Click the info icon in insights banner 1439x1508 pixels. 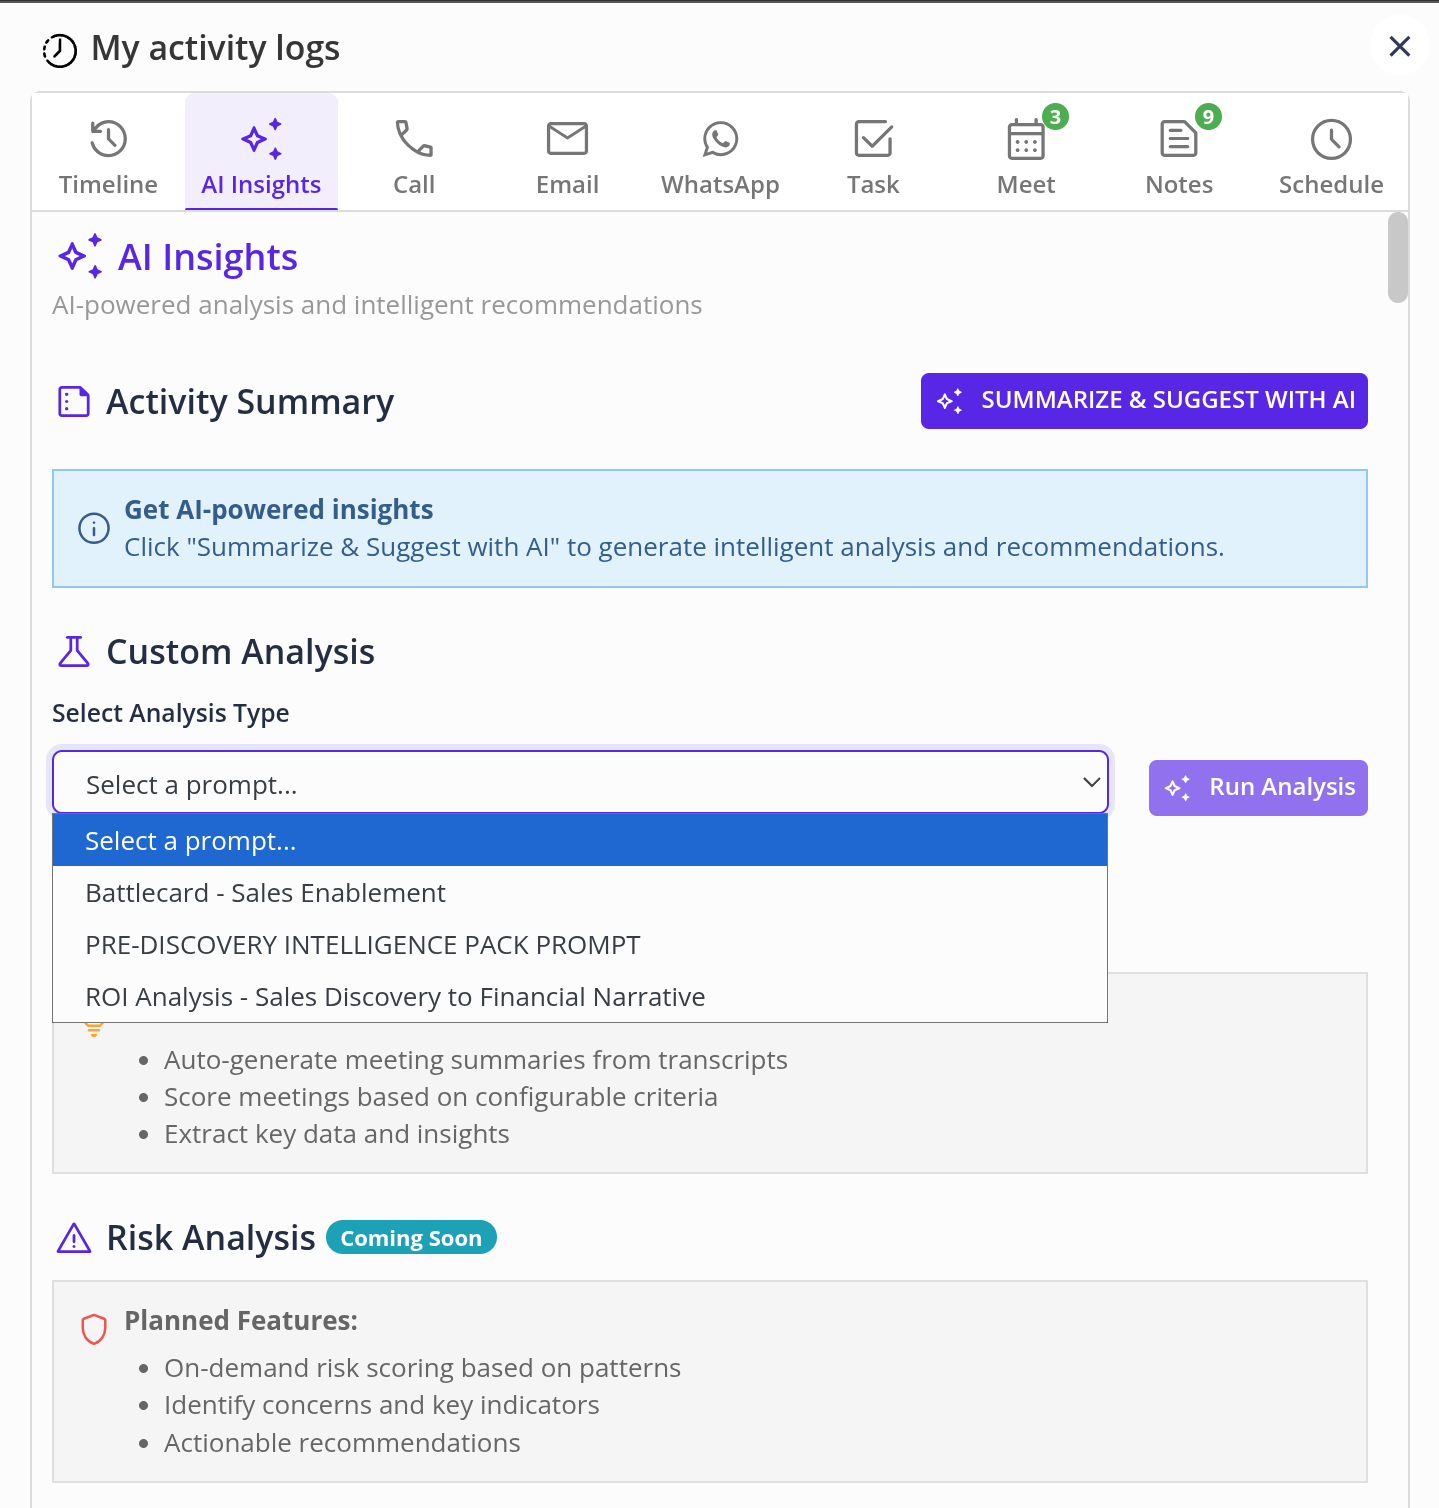click(x=94, y=528)
